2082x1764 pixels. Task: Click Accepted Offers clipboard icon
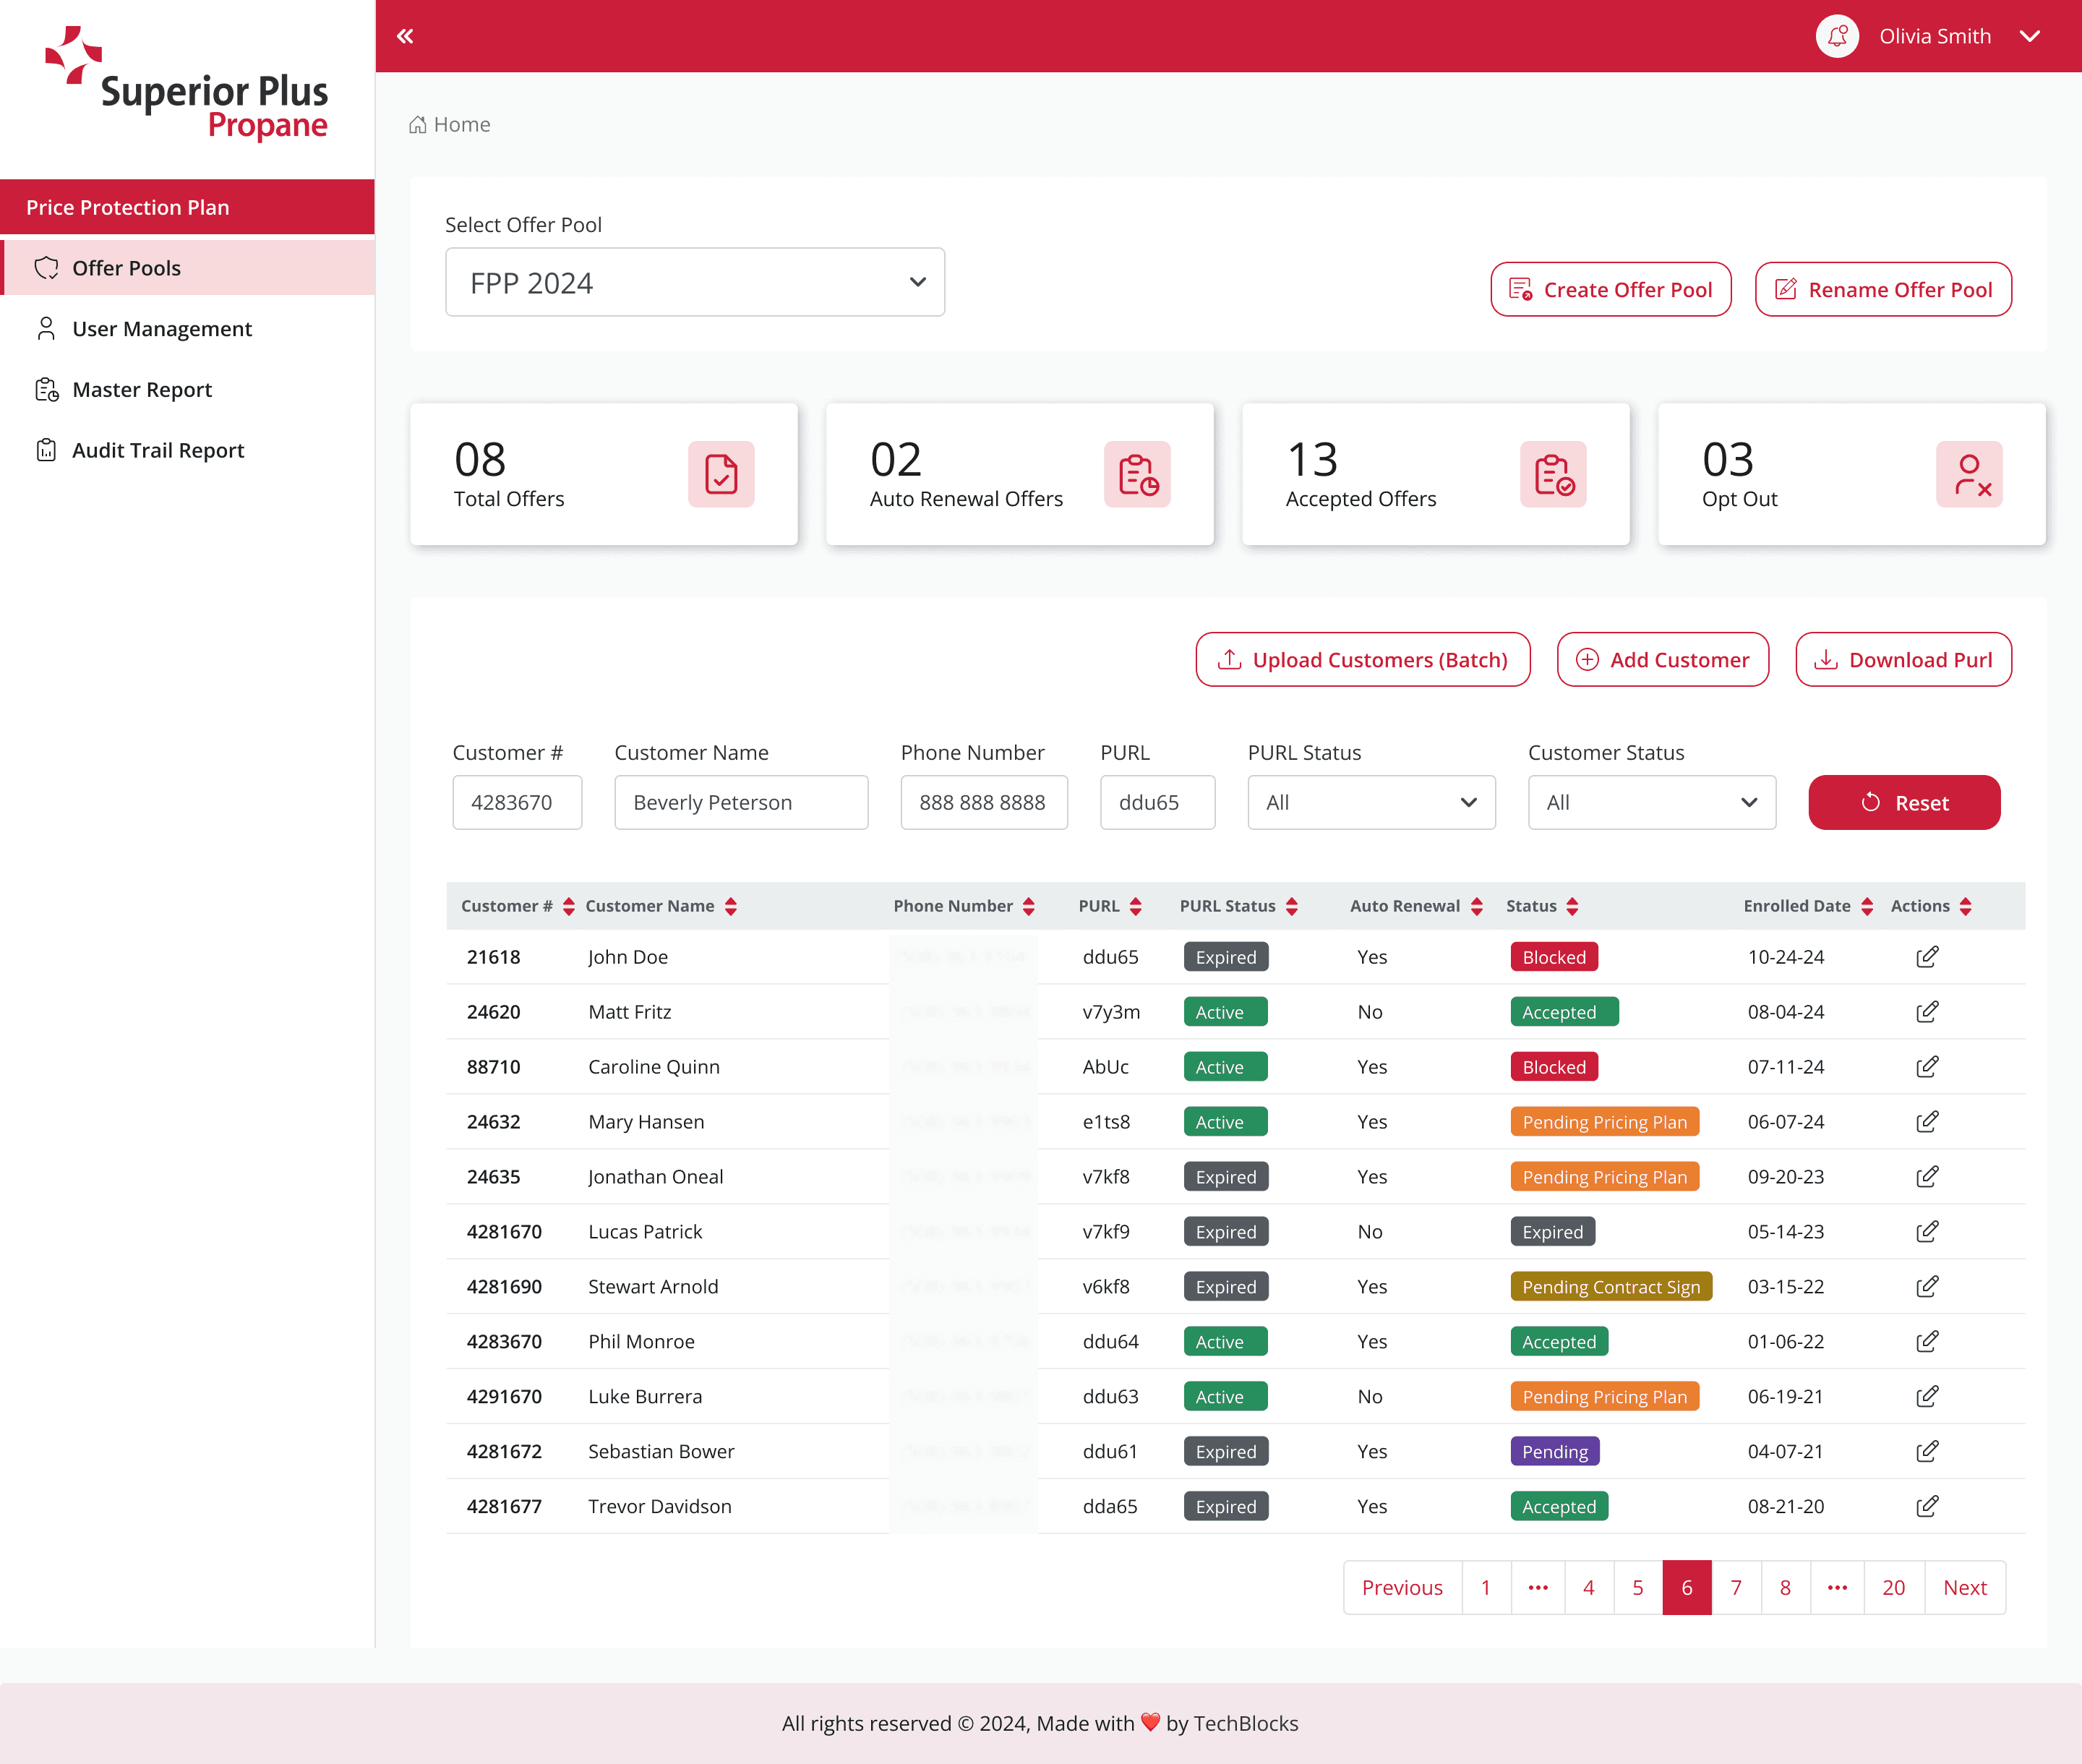pyautogui.click(x=1552, y=474)
